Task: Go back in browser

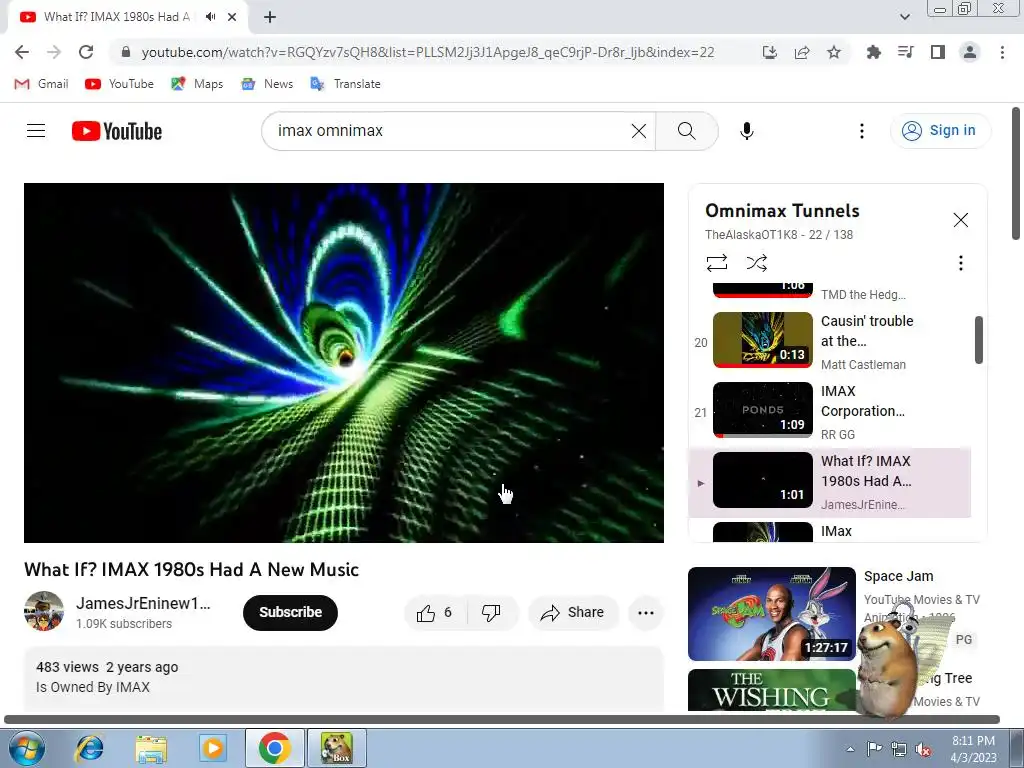Action: (x=22, y=52)
